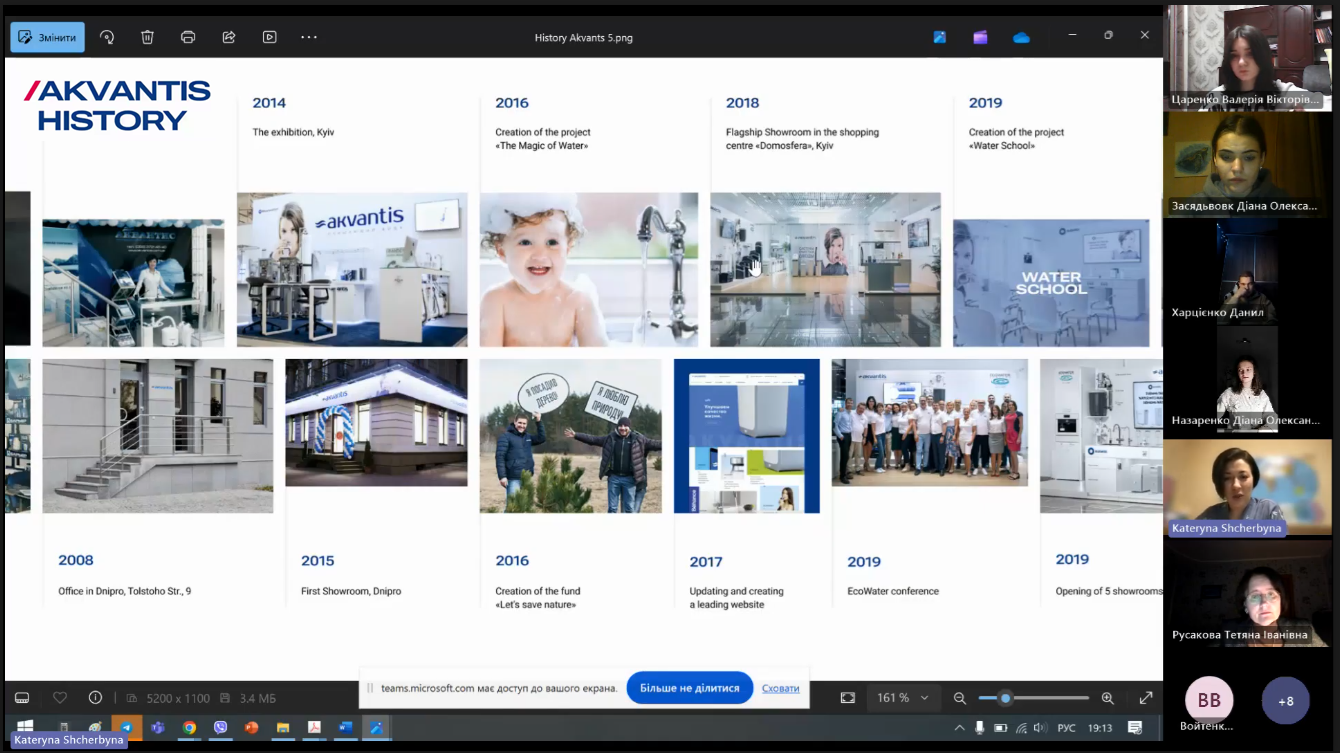
Task: Show hidden system tray icons chevron
Action: pyautogui.click(x=960, y=728)
